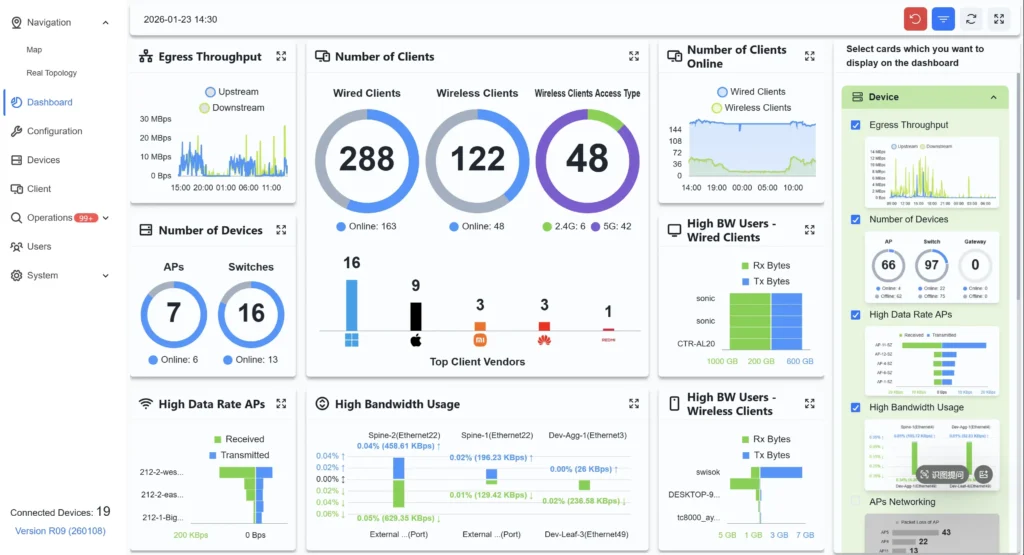Uncheck the Number of Devices checkbox

click(x=855, y=219)
